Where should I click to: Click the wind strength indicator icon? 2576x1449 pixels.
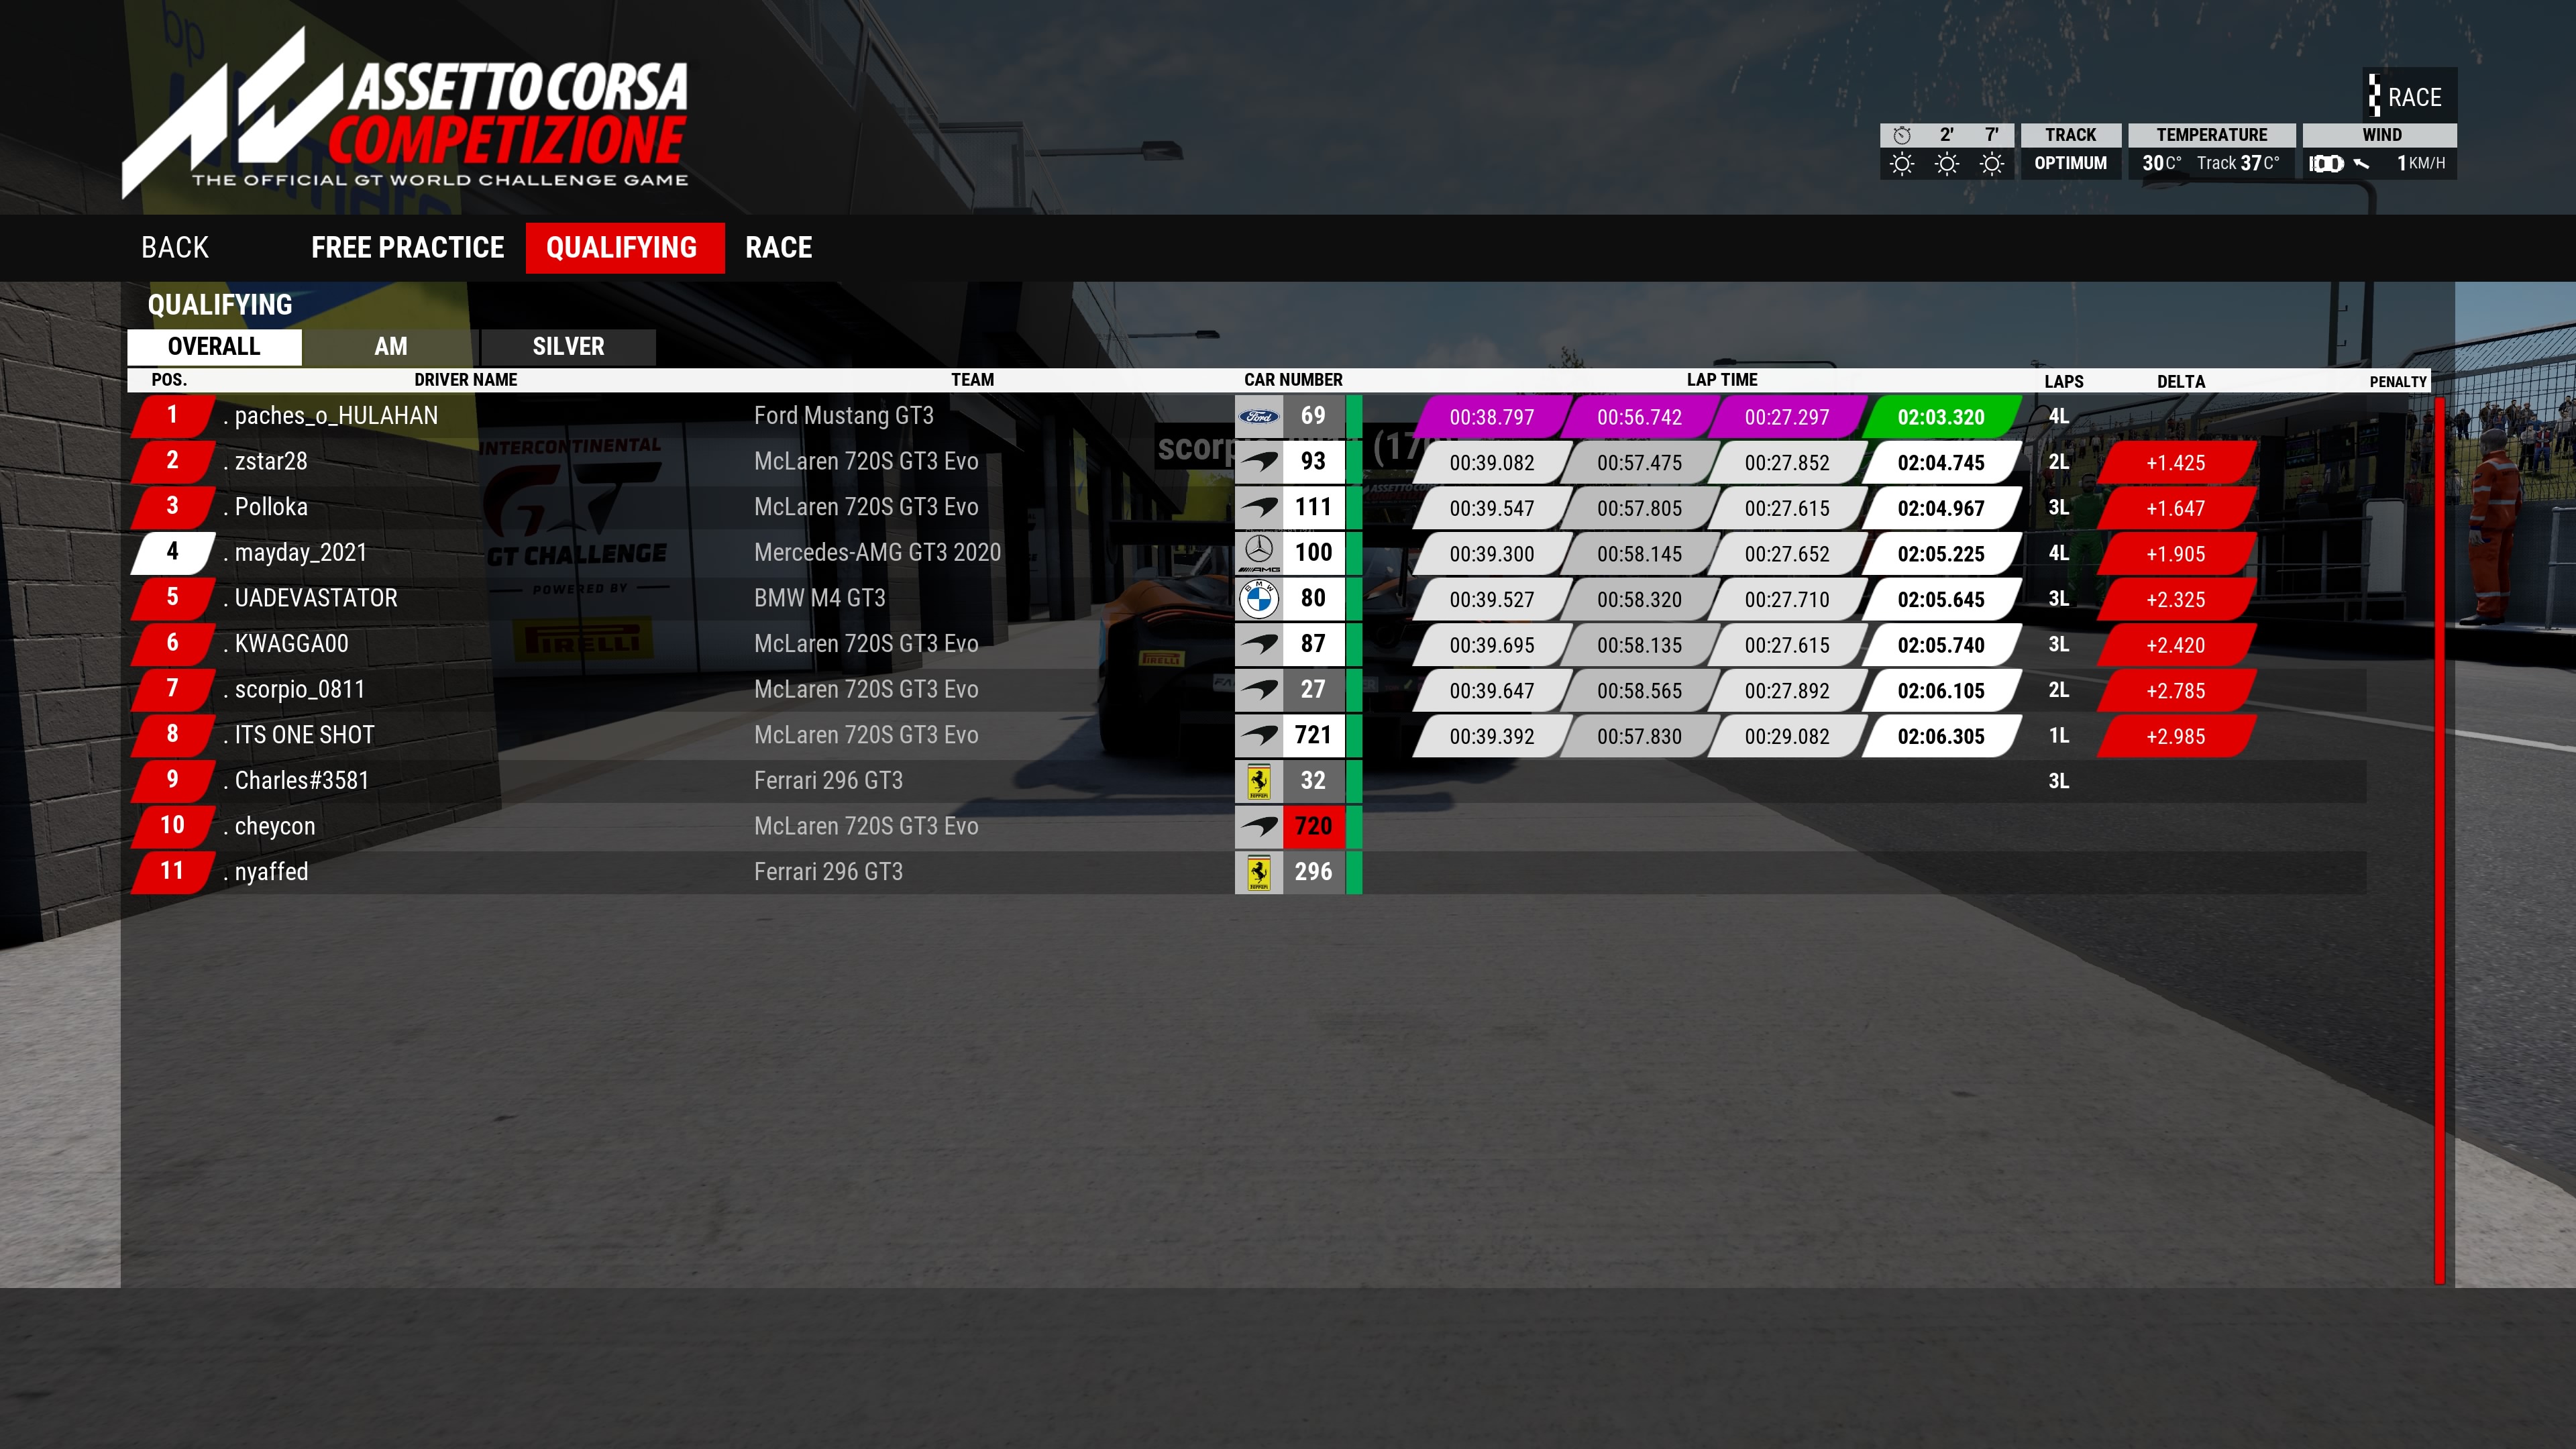[2326, 164]
